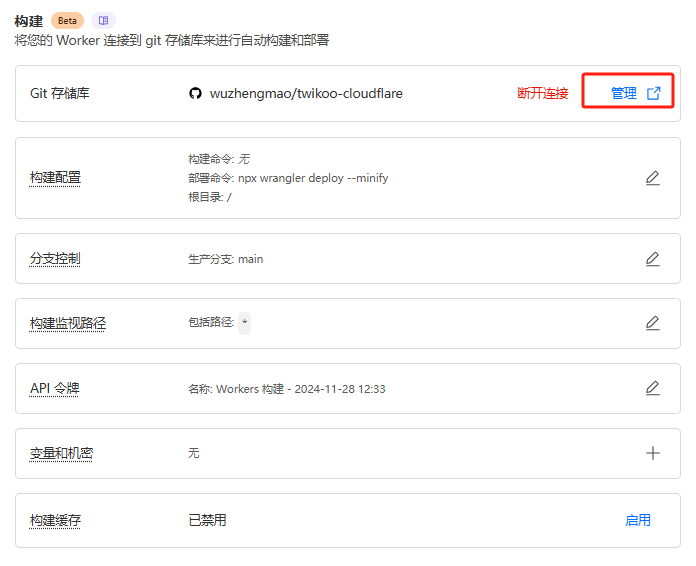
Task: Click the GitHub logo next to repository name
Action: (x=195, y=93)
